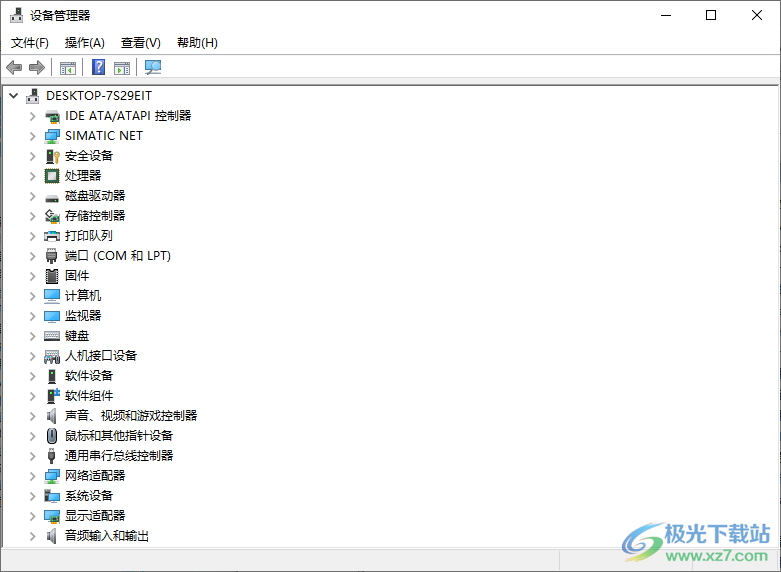The width and height of the screenshot is (781, 572).
Task: Click the 磁盘驱动器 drive icon
Action: click(x=52, y=198)
